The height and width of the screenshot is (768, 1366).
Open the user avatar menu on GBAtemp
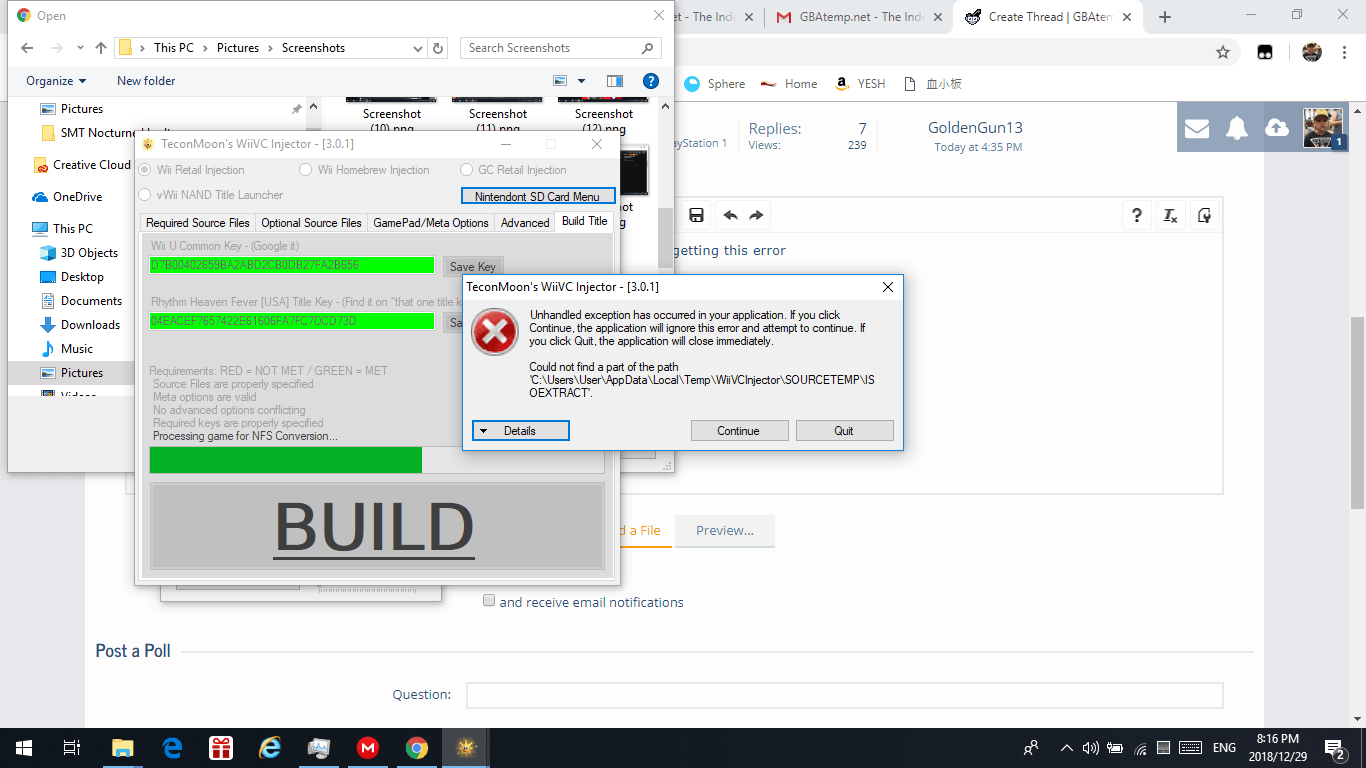1323,128
